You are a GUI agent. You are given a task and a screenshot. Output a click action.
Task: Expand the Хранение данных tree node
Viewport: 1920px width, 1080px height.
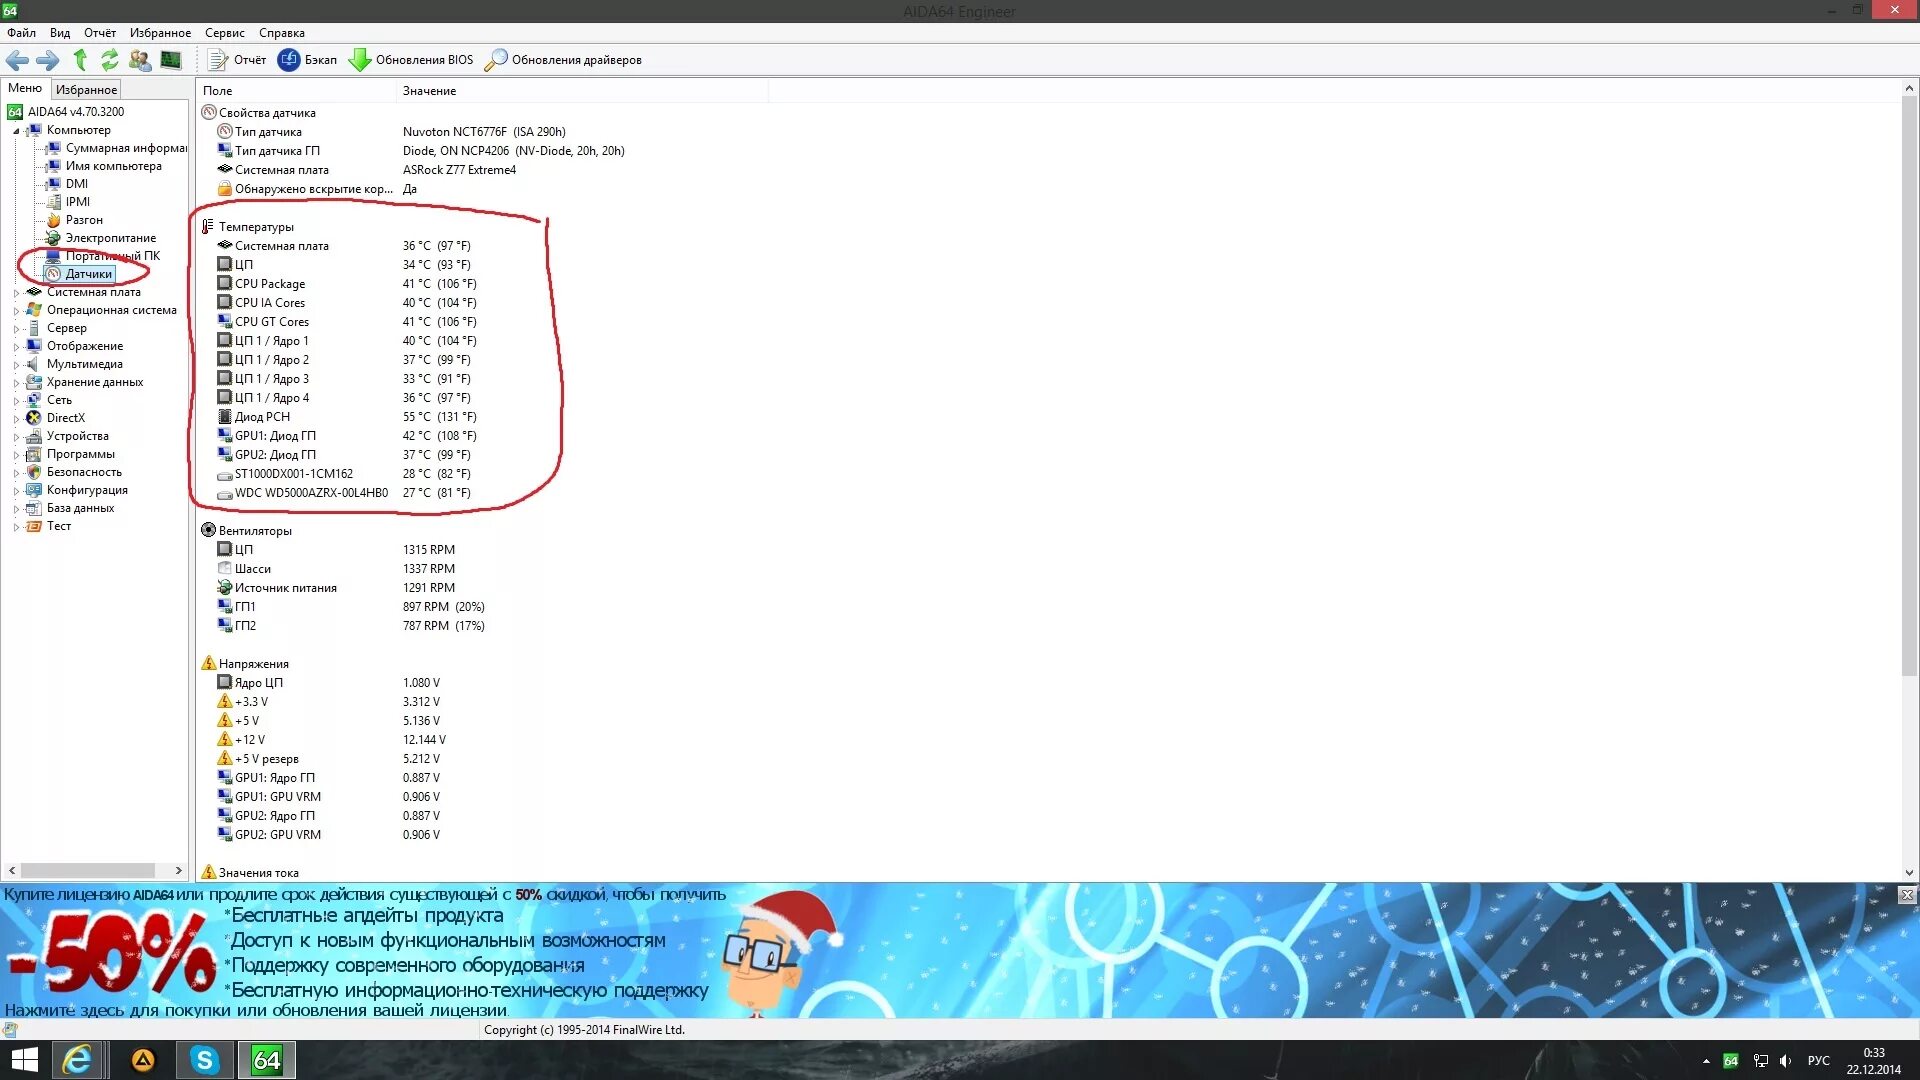(x=16, y=383)
